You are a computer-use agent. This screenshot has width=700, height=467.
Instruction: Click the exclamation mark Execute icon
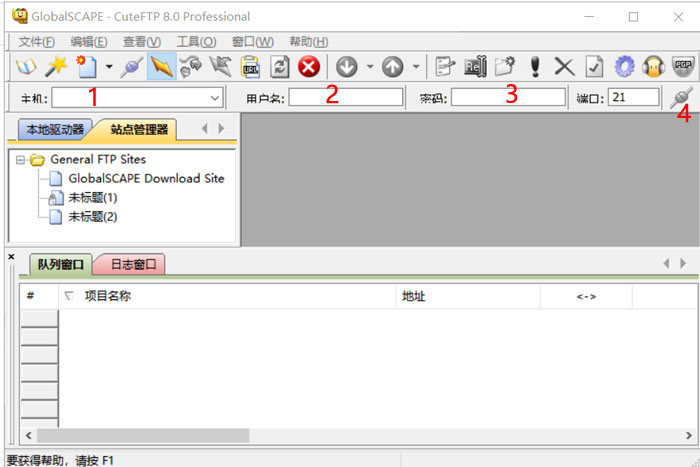click(x=535, y=67)
